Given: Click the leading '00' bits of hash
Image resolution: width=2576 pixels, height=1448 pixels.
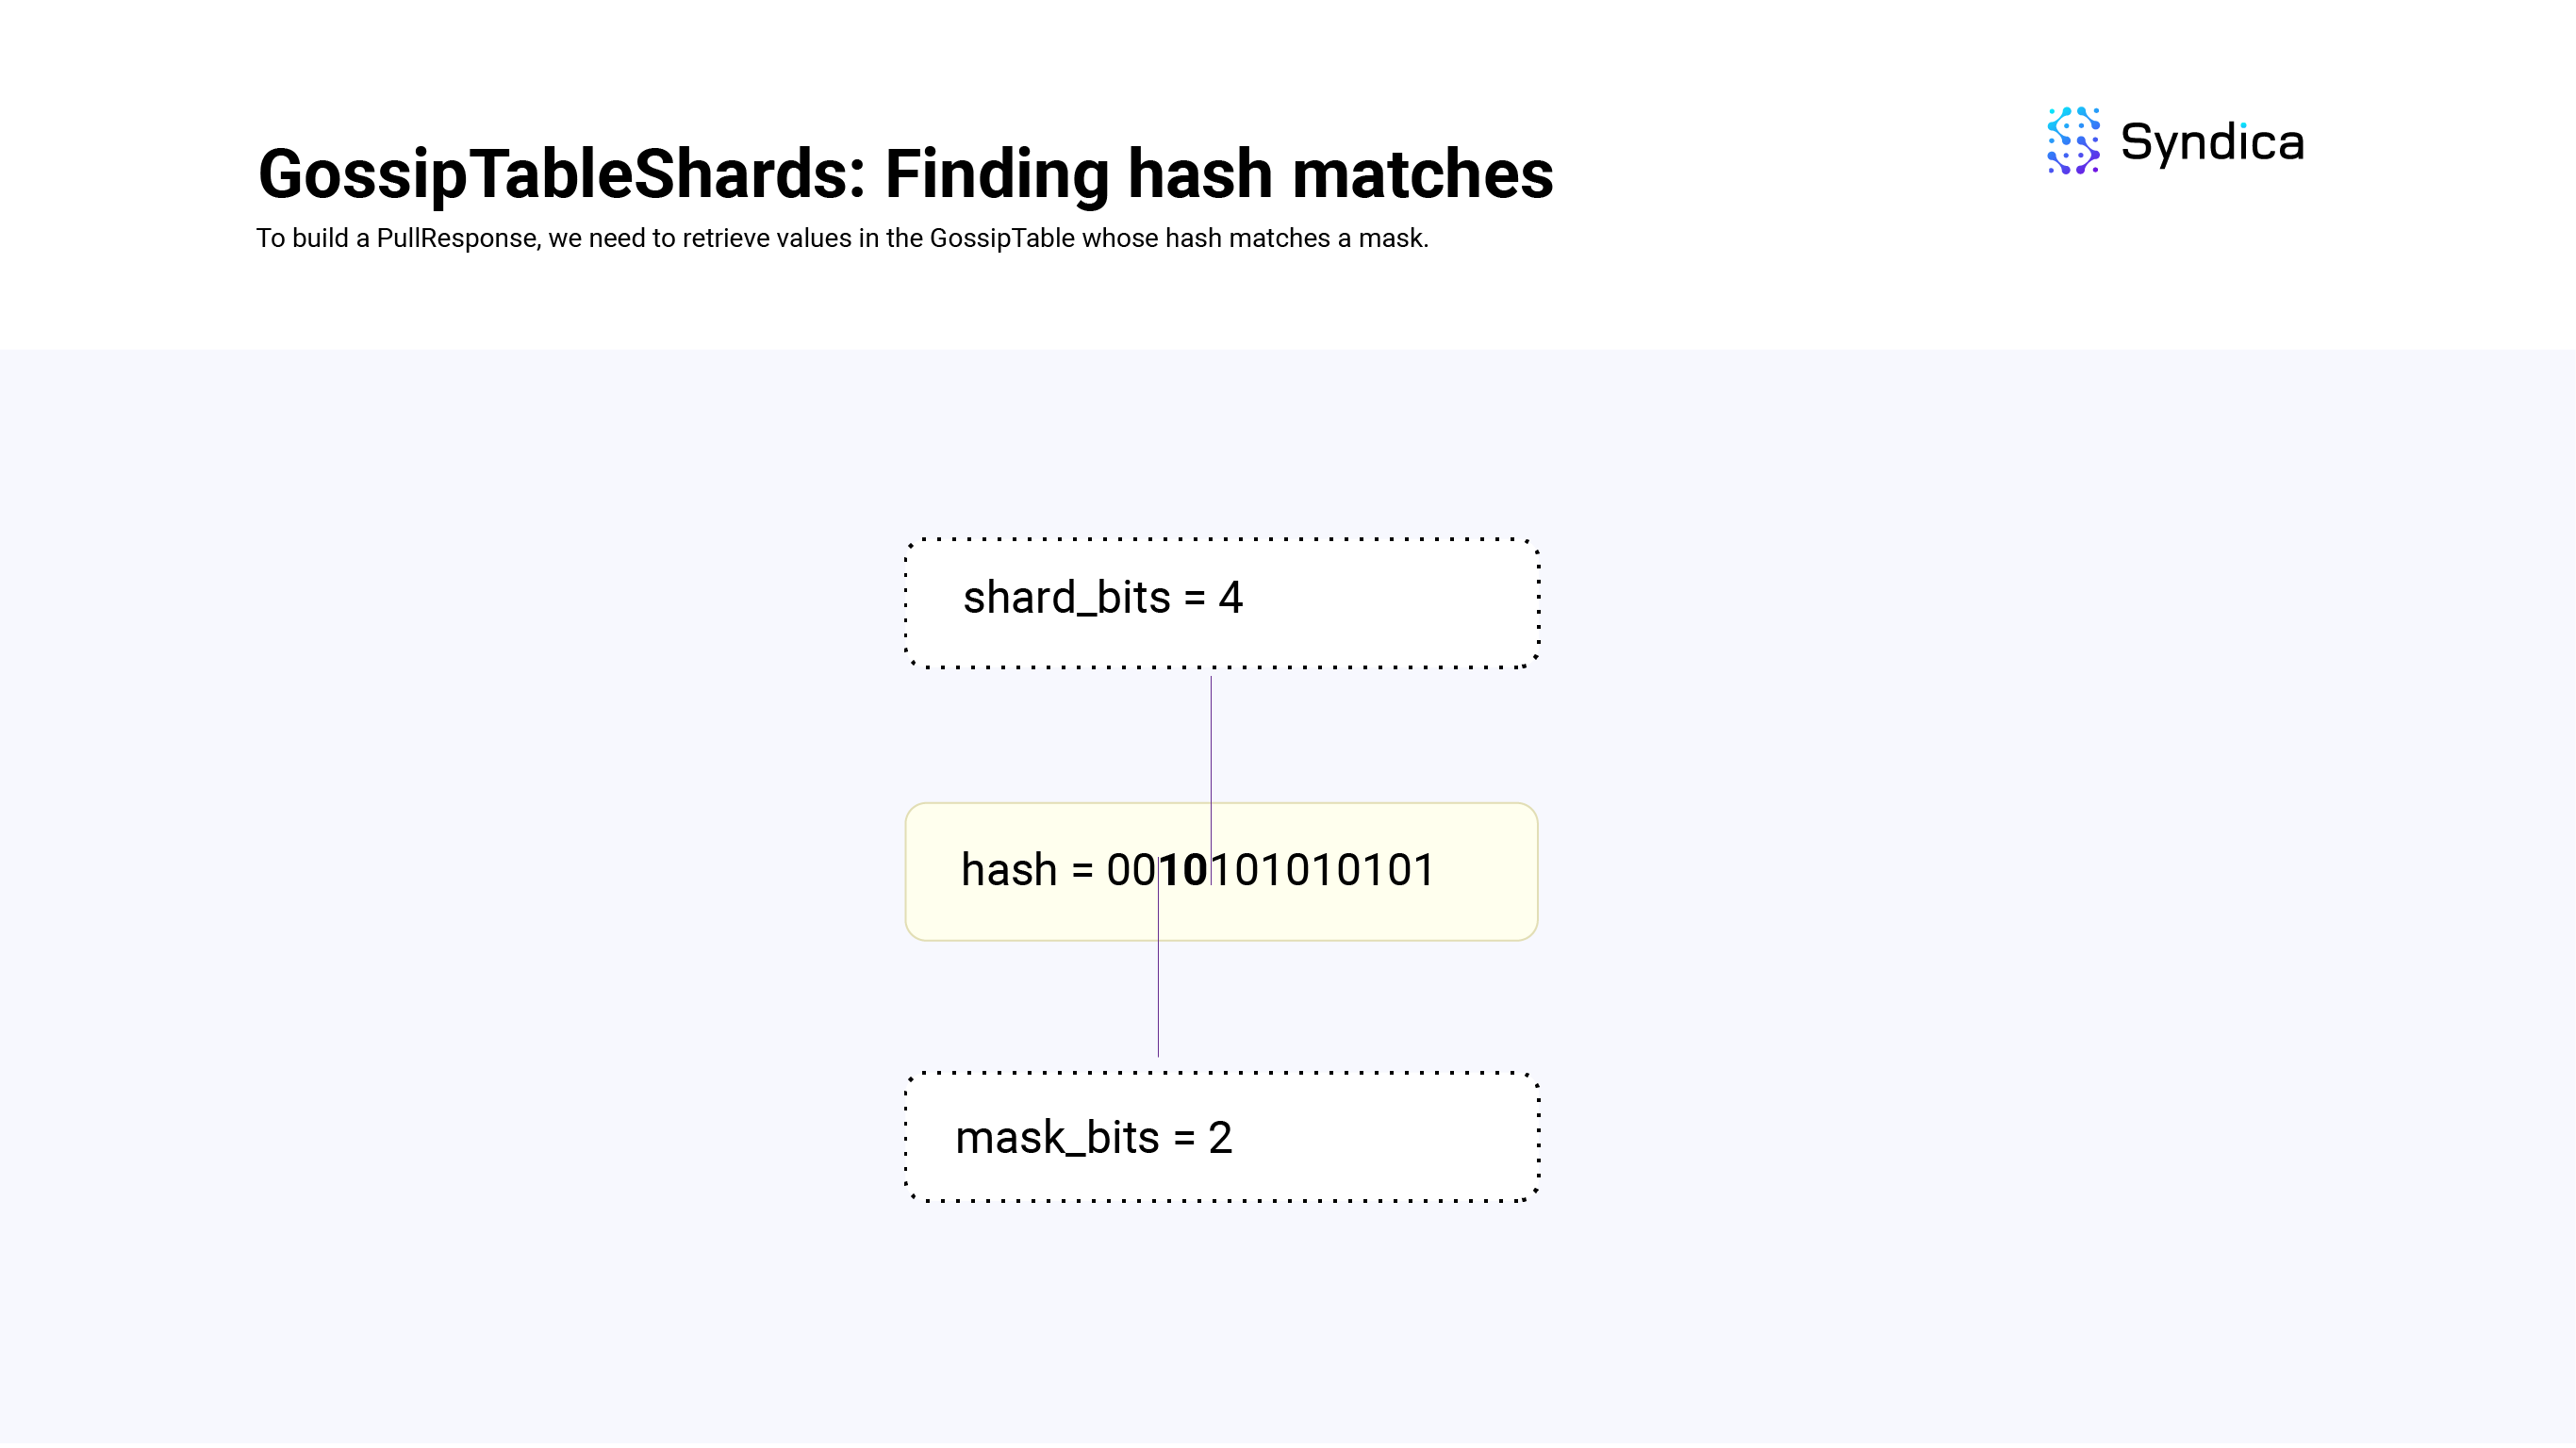Looking at the screenshot, I should 1131,870.
